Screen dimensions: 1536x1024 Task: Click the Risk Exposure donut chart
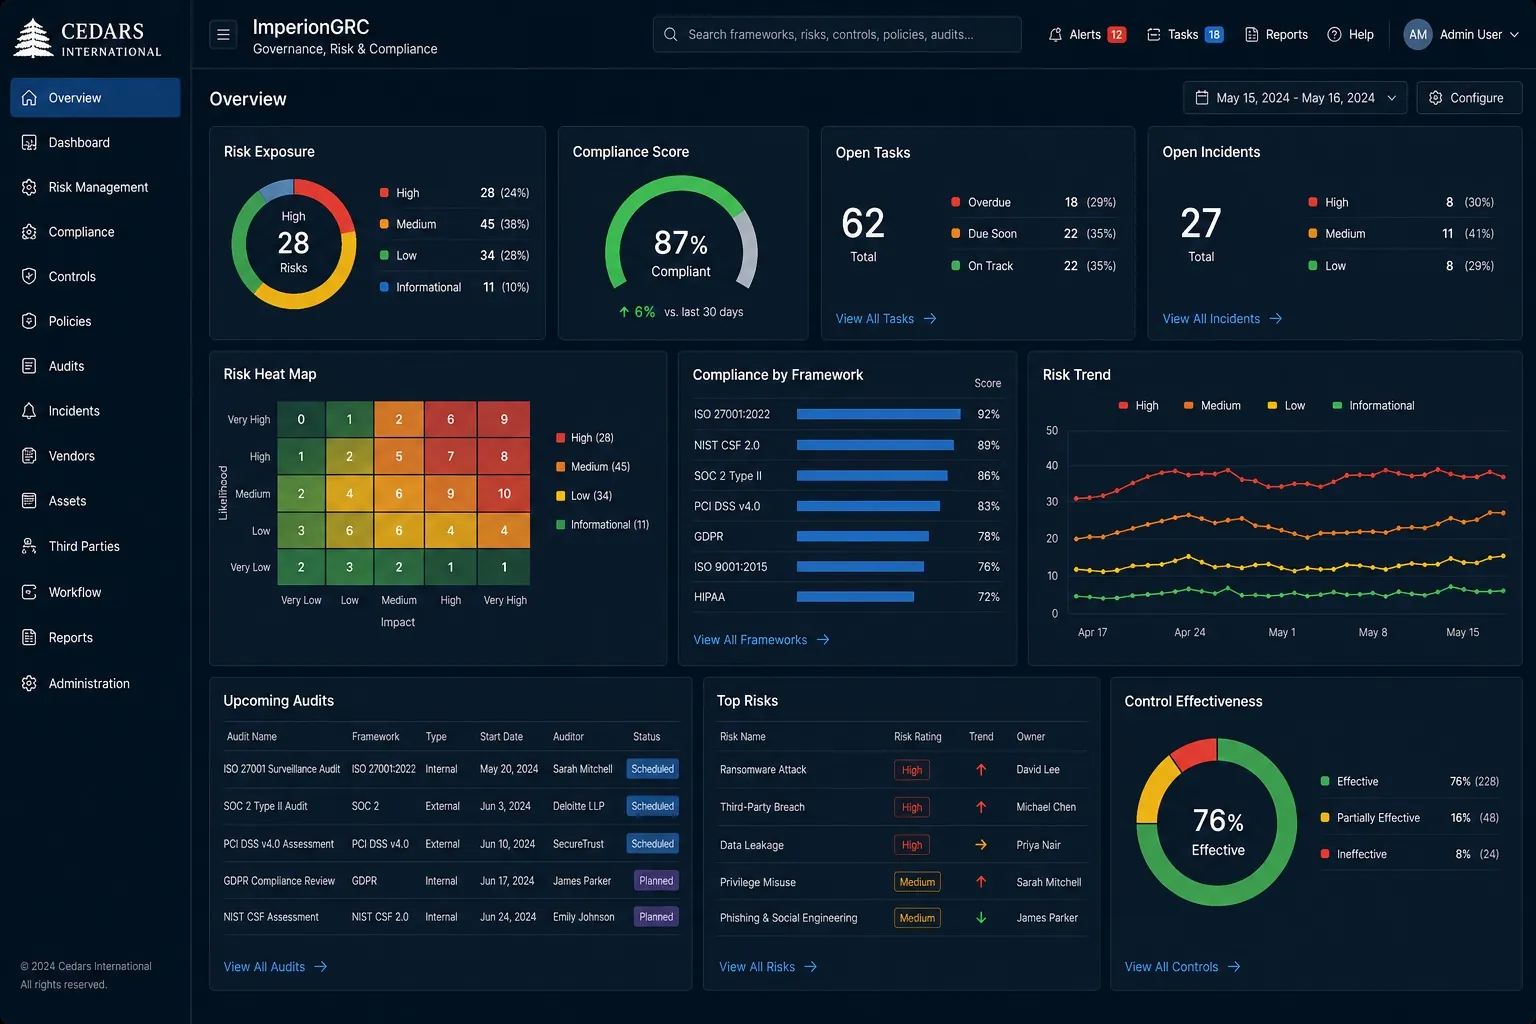point(293,244)
